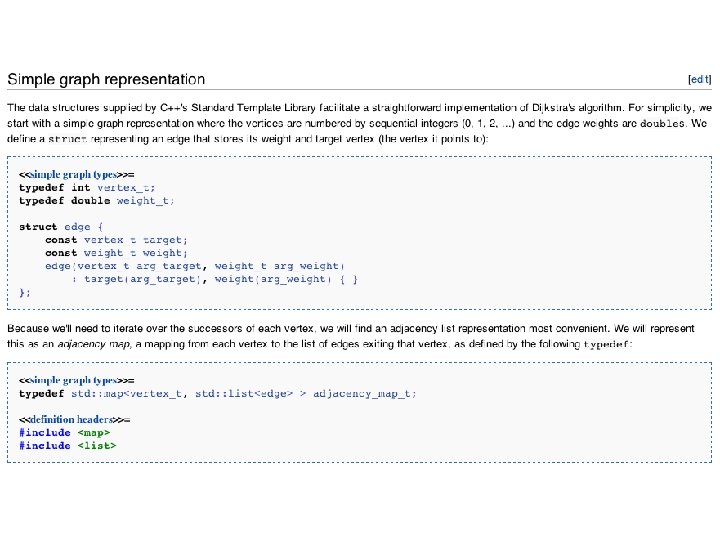Screen dimensions: 720x540
Task: Click the monospace "typedef" ending the second paragraph
Action: [607, 344]
